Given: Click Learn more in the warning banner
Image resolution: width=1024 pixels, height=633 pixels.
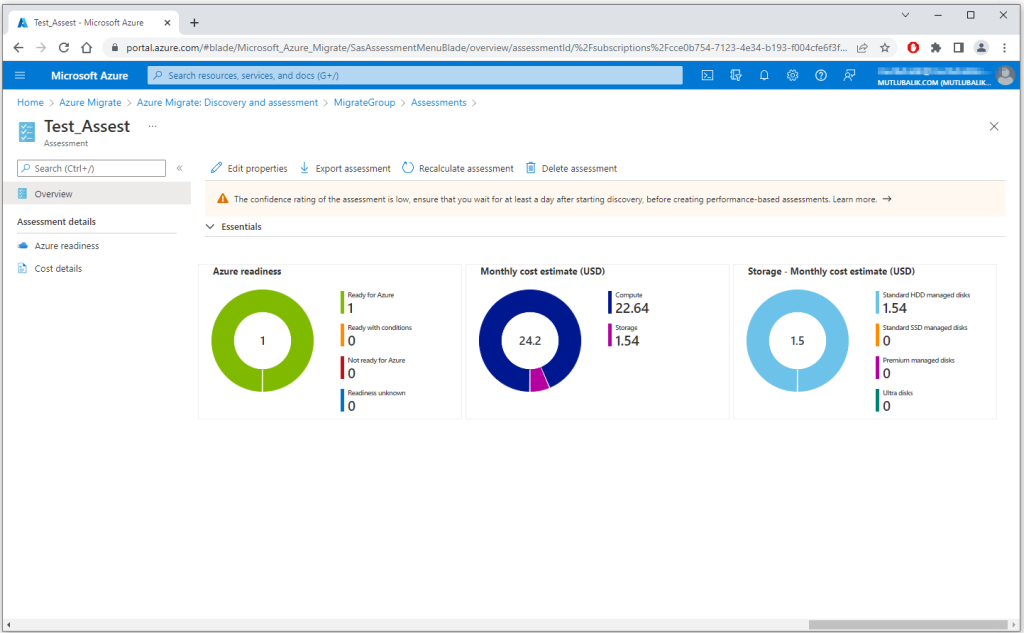Looking at the screenshot, I should point(855,199).
